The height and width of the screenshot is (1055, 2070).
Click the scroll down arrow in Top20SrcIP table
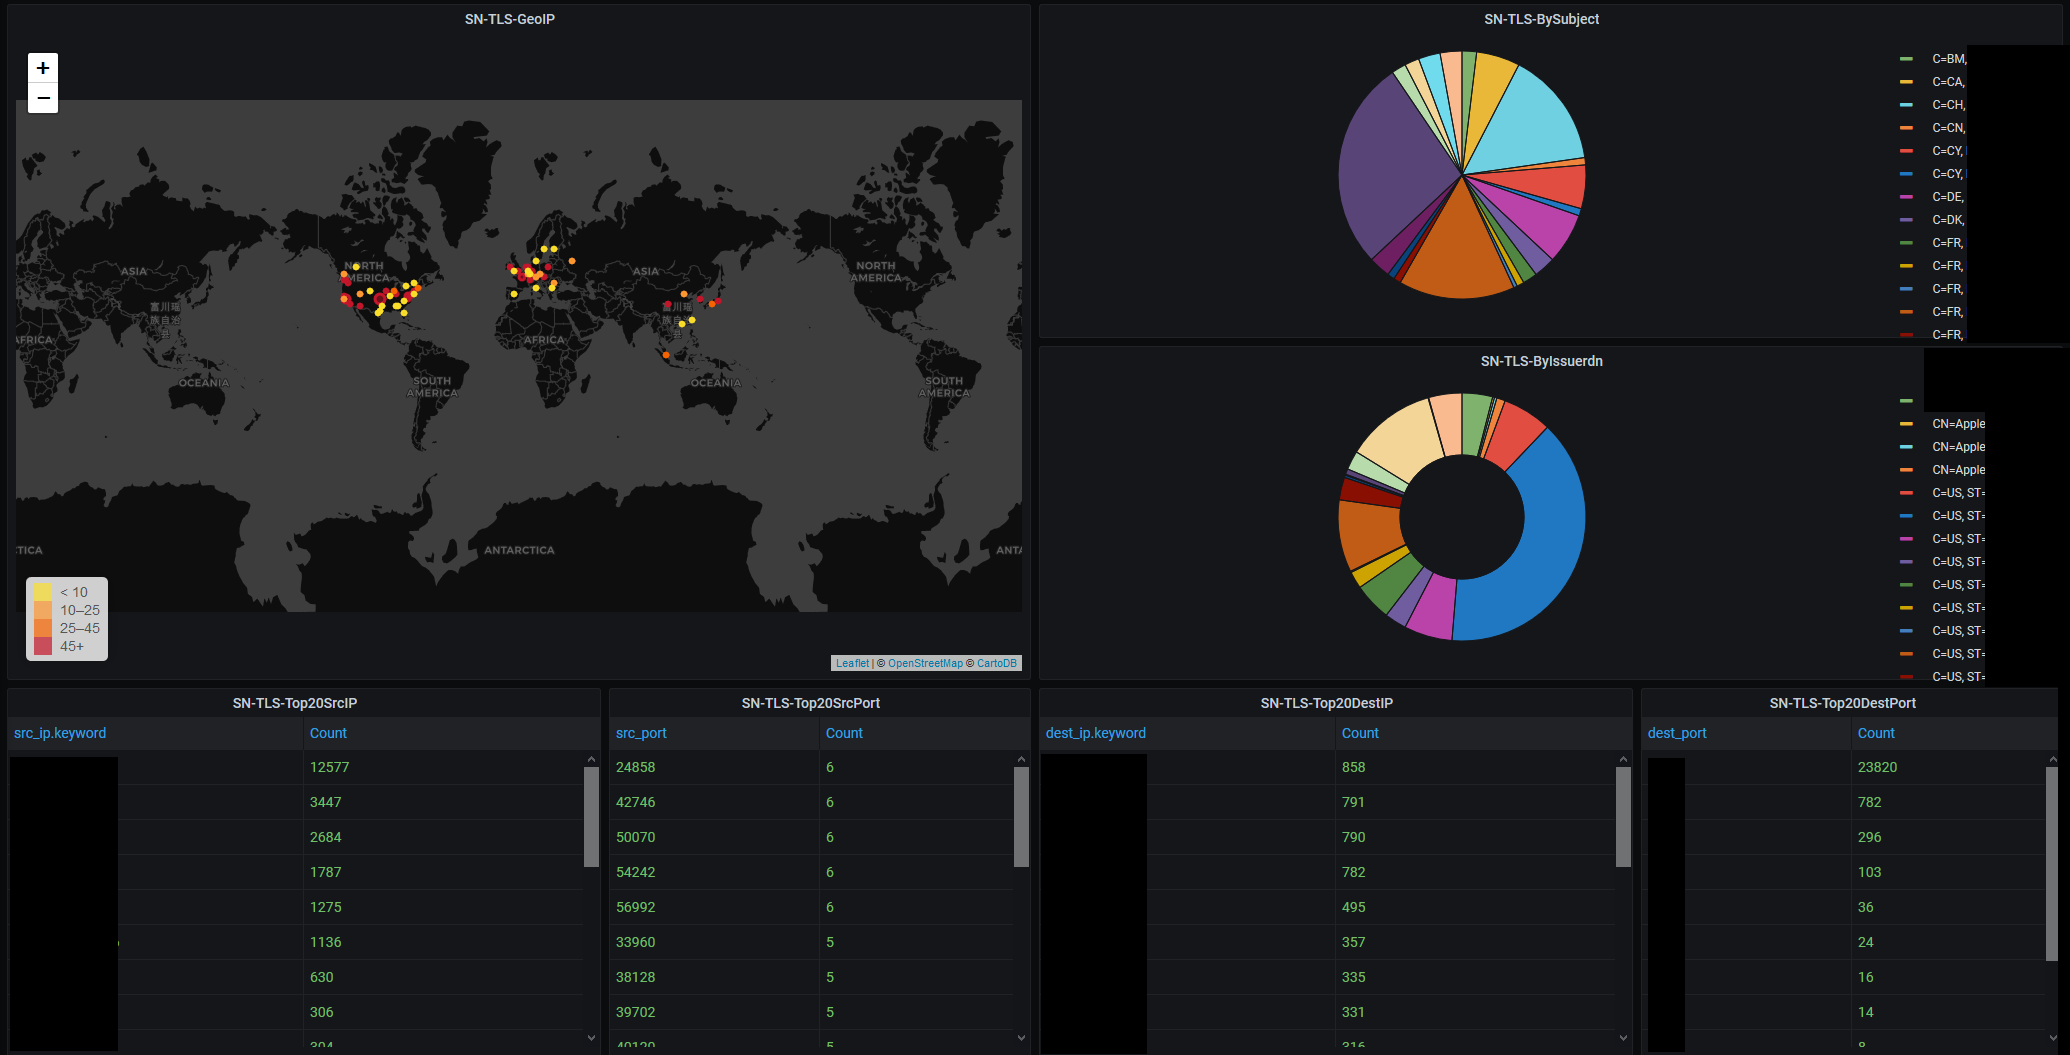pos(591,1037)
